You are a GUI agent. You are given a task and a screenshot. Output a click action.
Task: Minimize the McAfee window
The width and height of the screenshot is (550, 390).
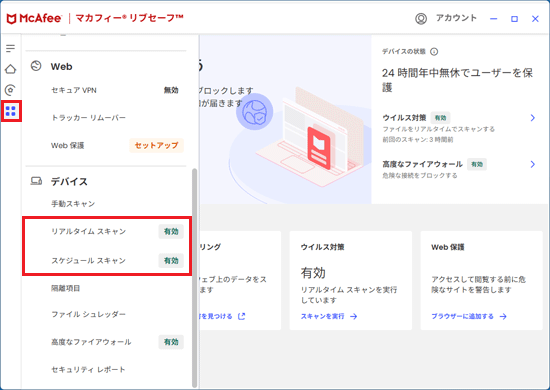494,19
